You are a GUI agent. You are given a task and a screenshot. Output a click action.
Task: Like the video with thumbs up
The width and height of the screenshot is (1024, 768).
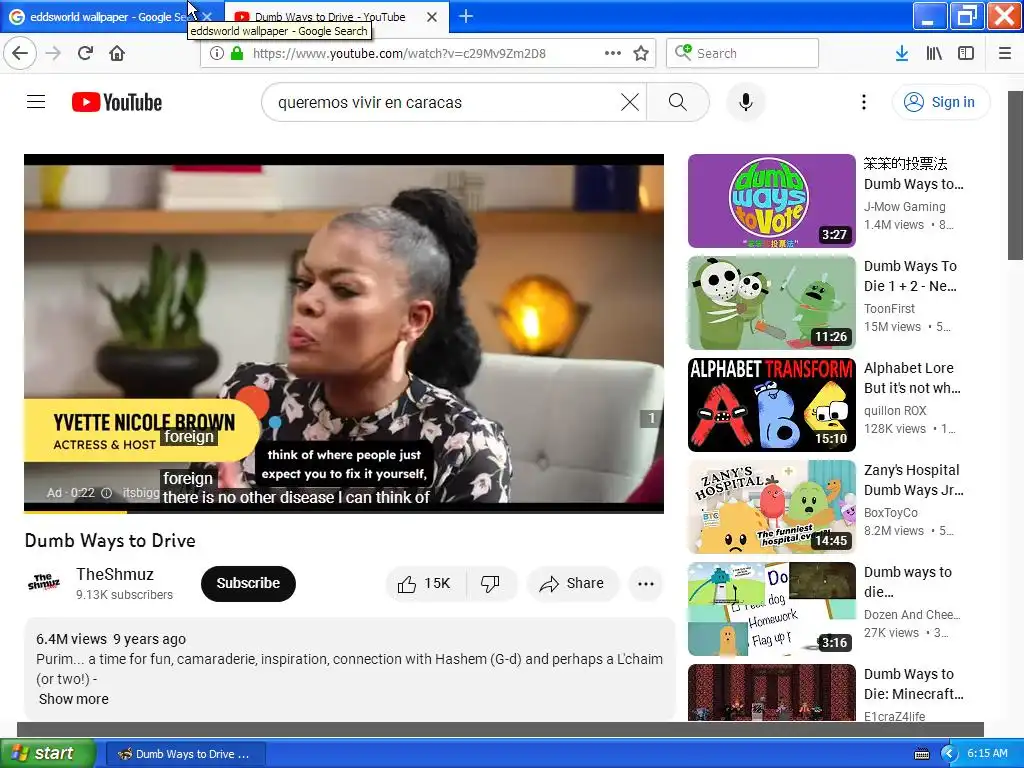click(x=426, y=583)
